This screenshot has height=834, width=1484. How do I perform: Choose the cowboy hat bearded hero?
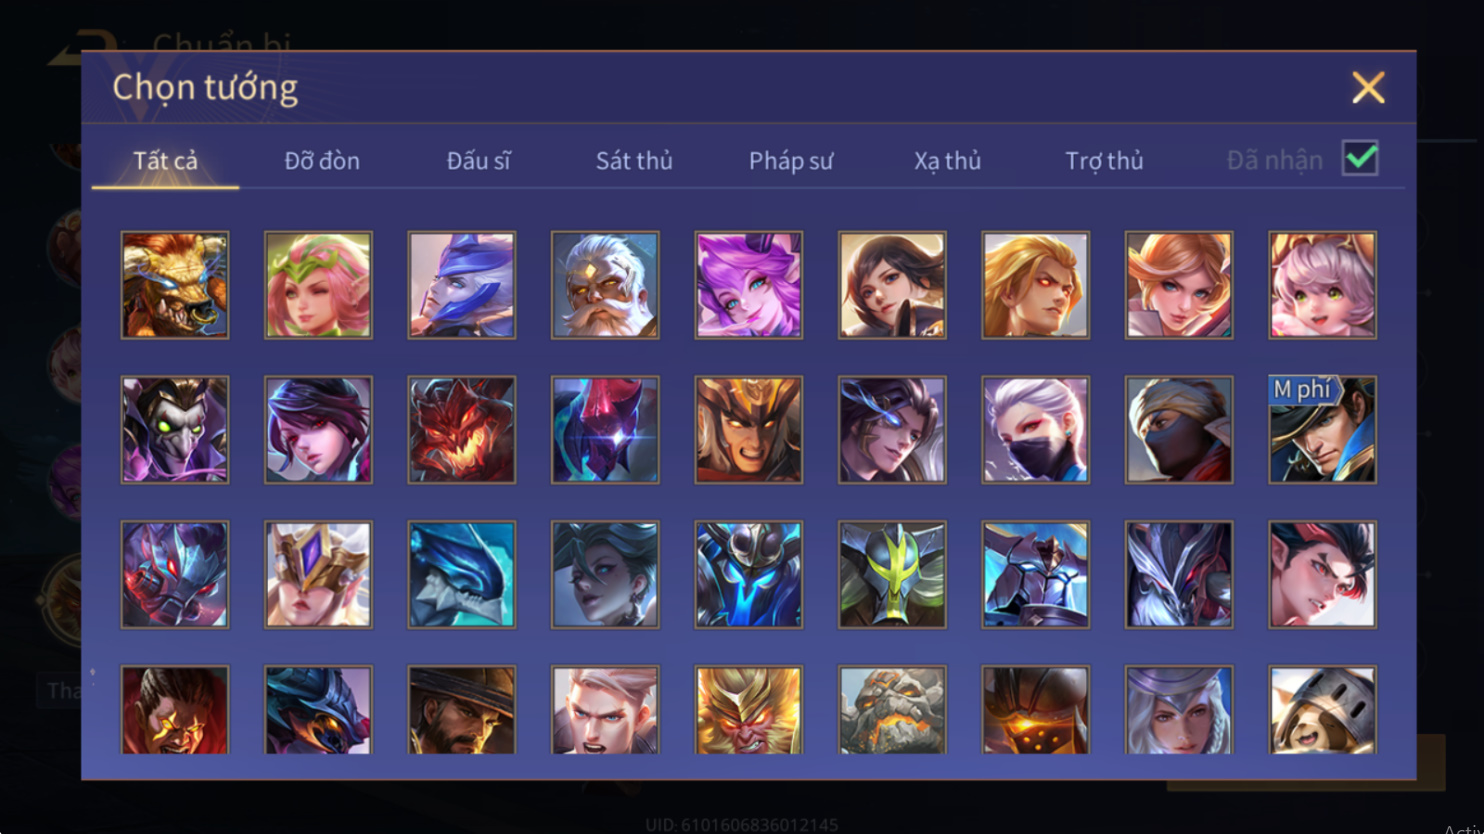[x=461, y=710]
